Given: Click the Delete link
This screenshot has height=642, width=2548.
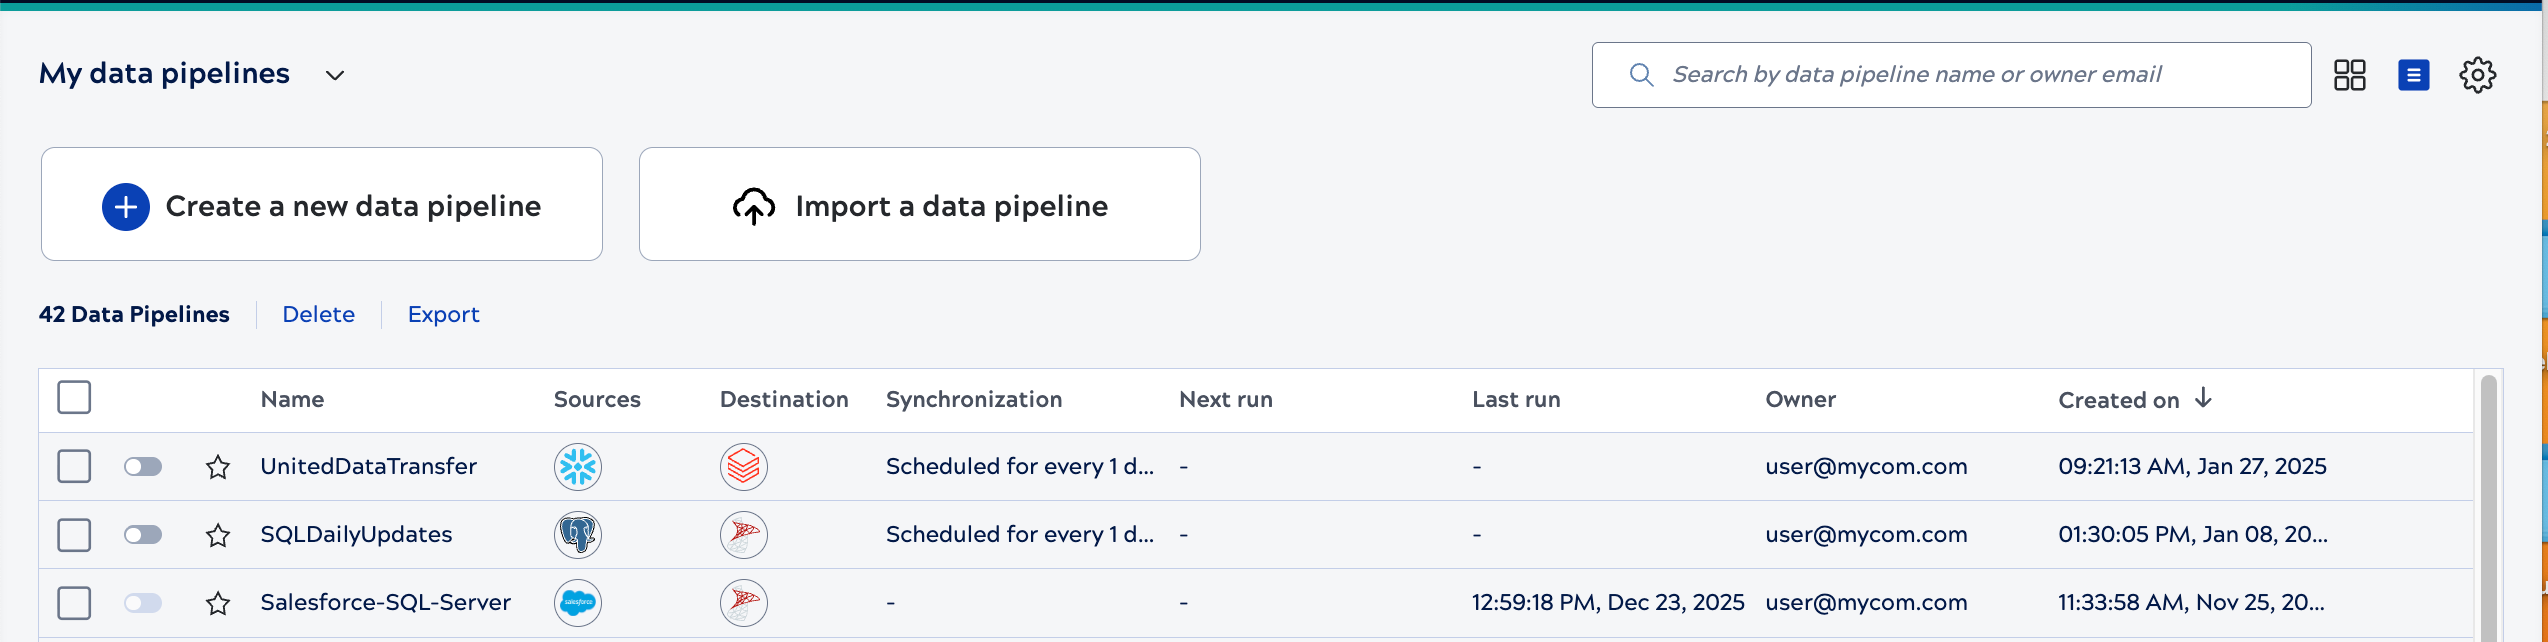Looking at the screenshot, I should [319, 314].
